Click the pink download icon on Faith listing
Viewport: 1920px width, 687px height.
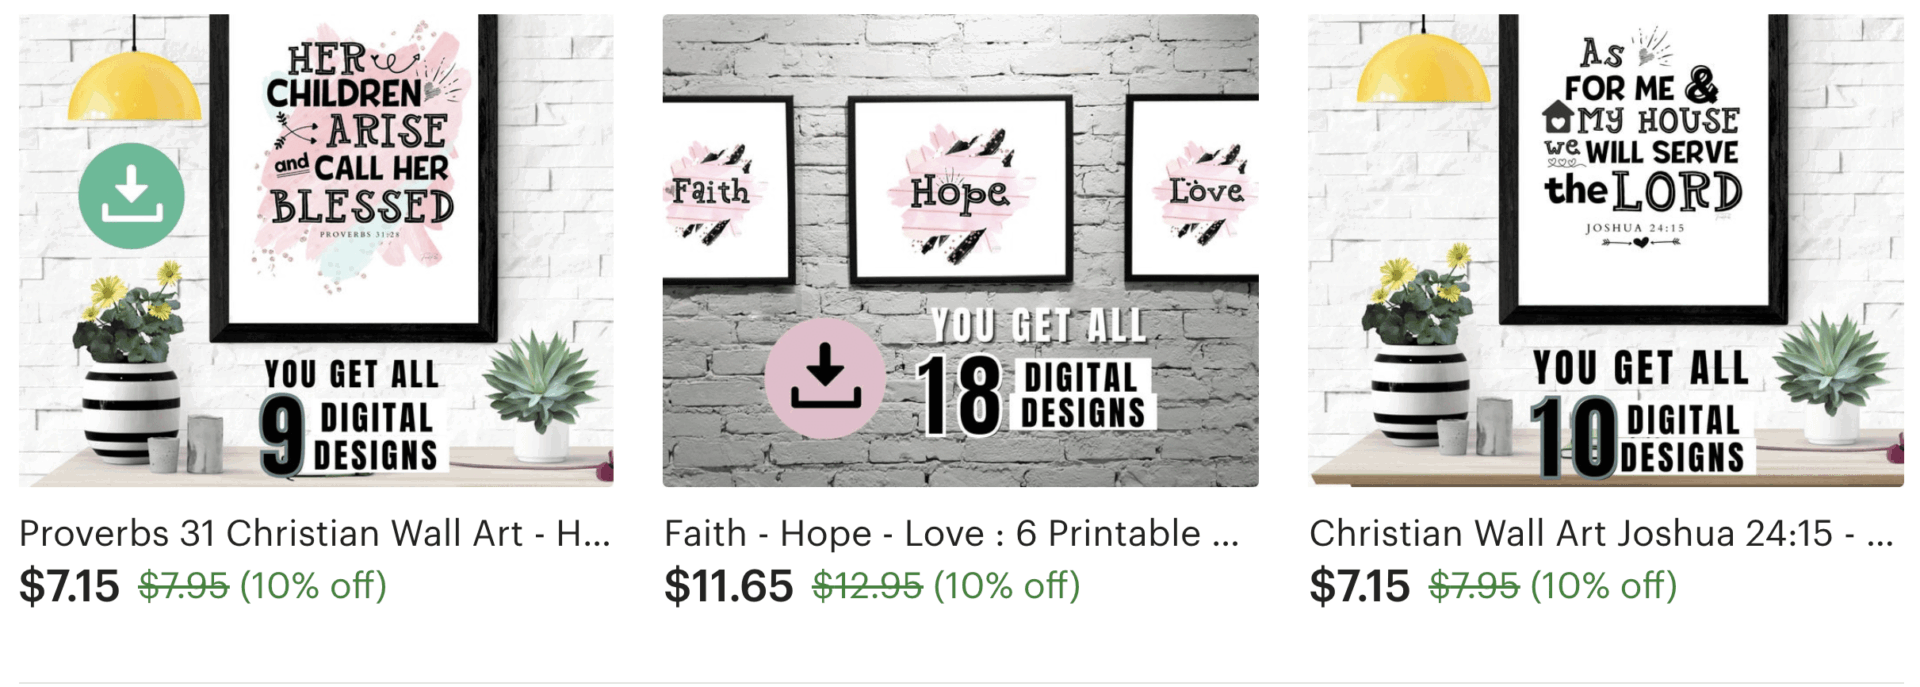[825, 378]
